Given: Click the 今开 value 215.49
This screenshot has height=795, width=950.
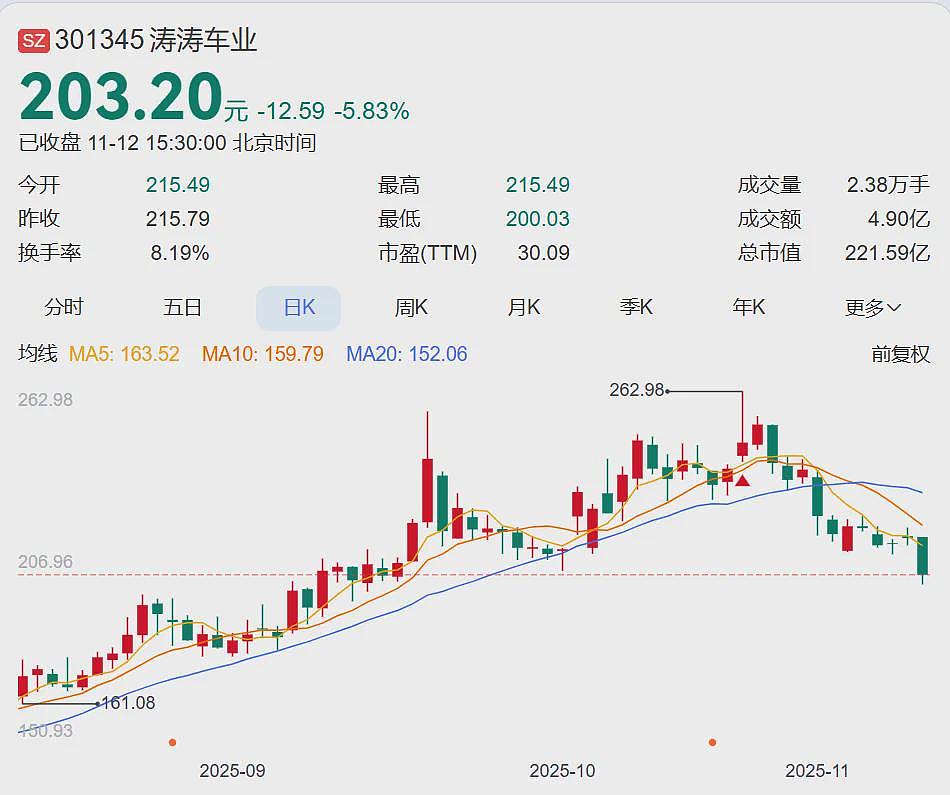Looking at the screenshot, I should (x=178, y=185).
